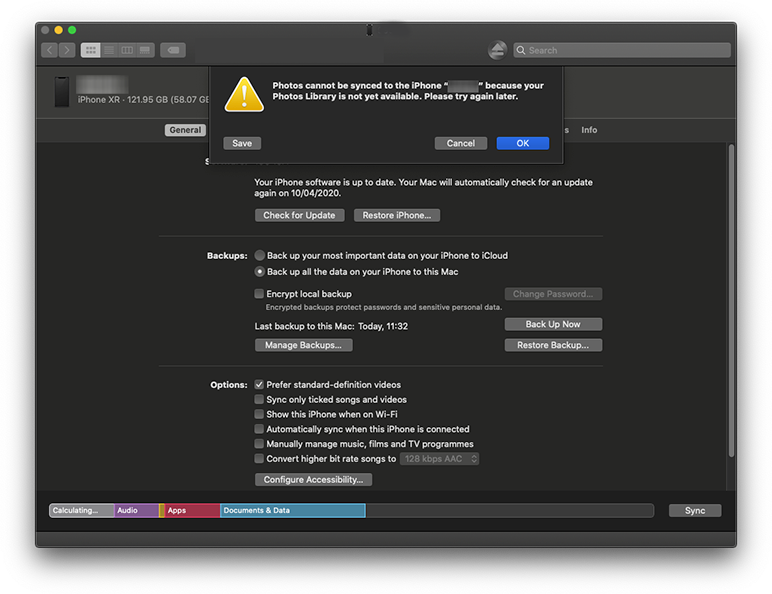Enable Show this iPhone when on Wi-Fi

(x=259, y=414)
